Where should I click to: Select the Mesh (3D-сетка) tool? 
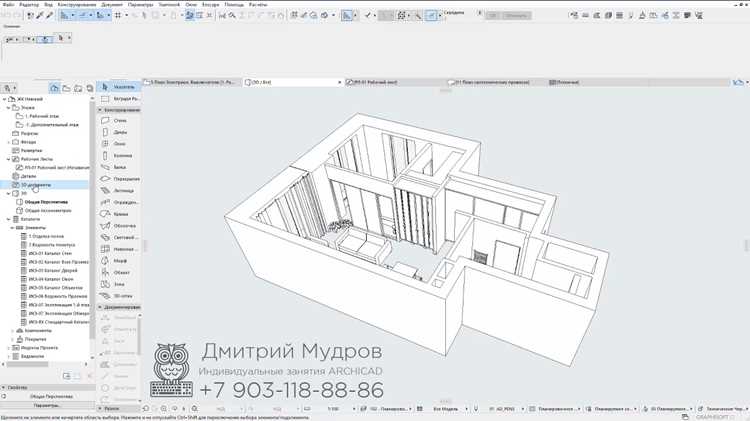pos(119,296)
